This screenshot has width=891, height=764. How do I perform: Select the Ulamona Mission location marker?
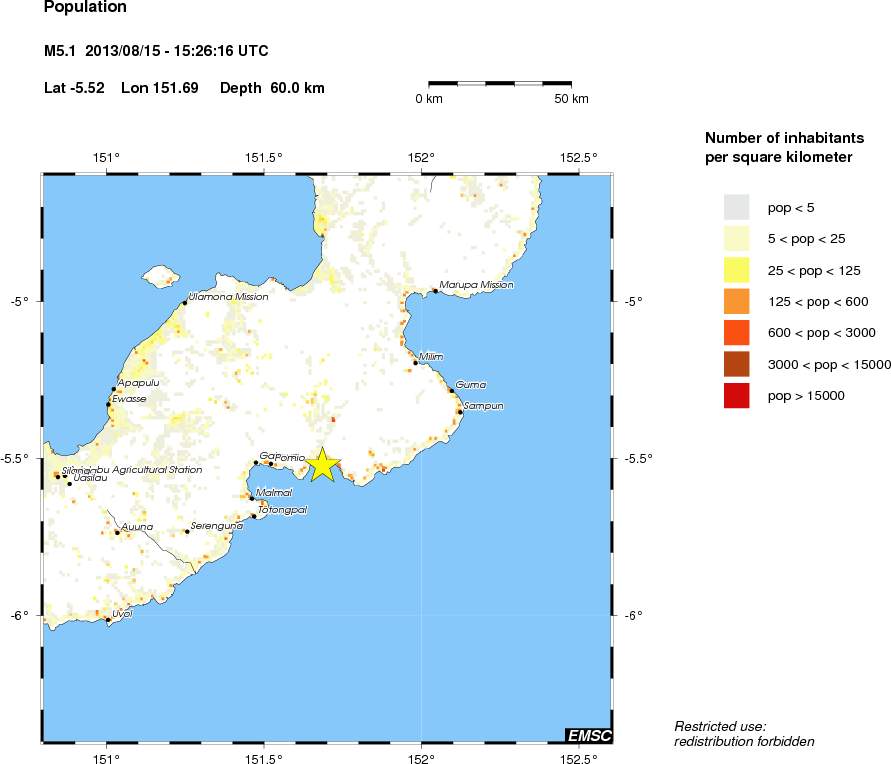coord(185,303)
